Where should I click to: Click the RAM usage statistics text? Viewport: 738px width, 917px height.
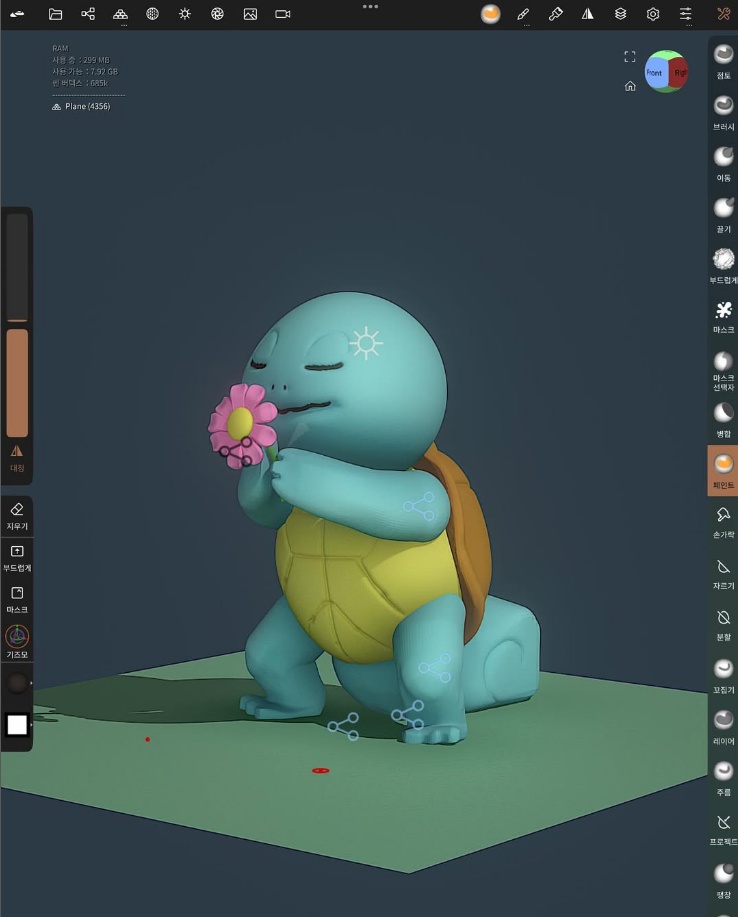point(85,66)
